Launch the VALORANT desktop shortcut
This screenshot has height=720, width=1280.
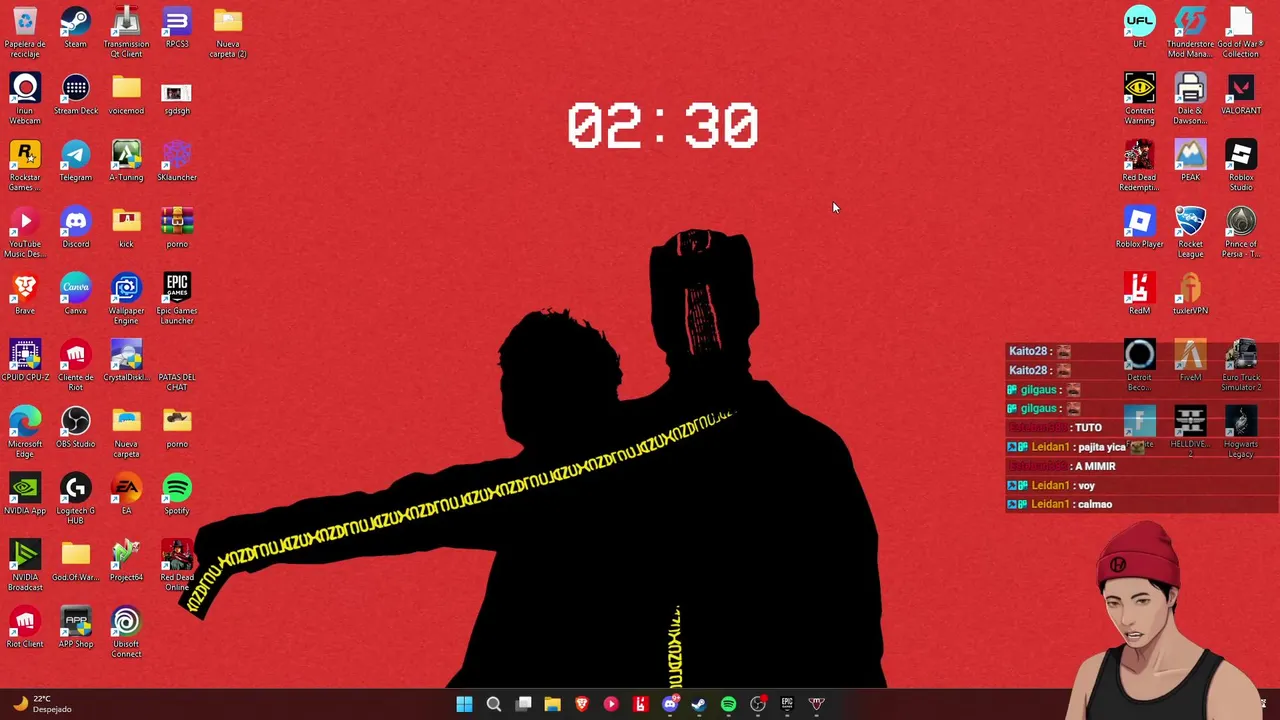point(1241,94)
